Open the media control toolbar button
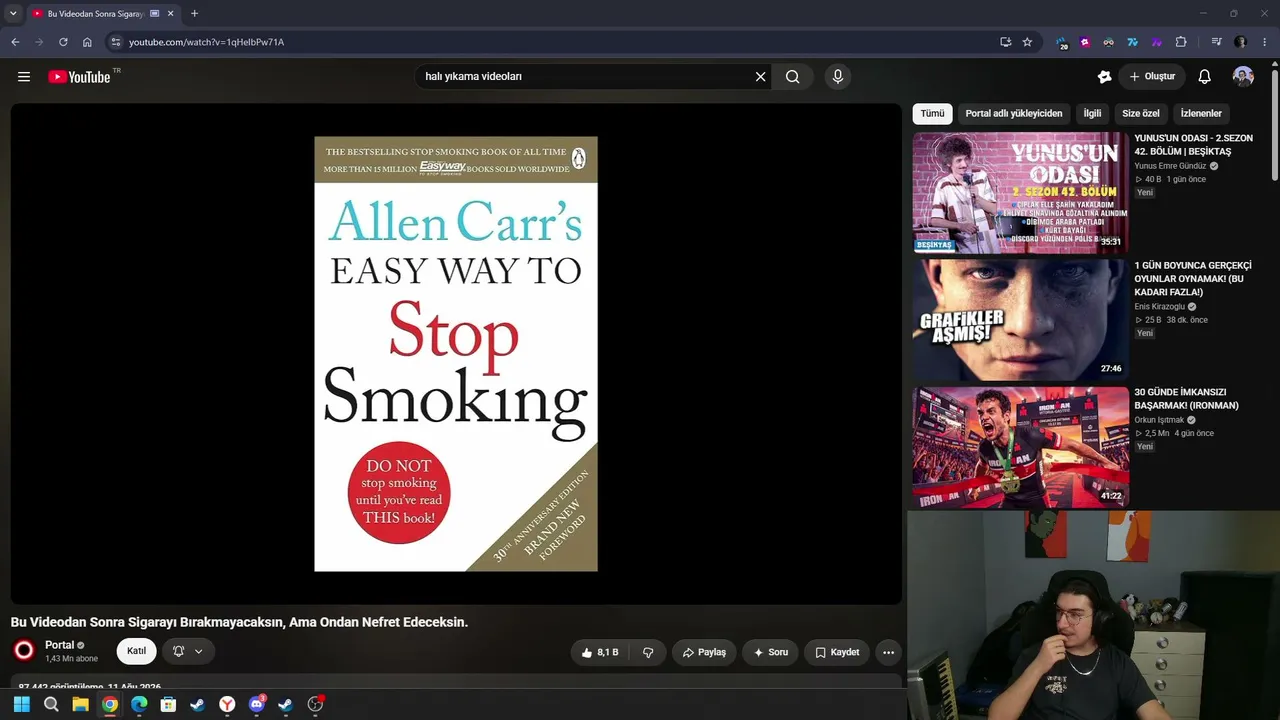The image size is (1280, 720). pos(1216,42)
